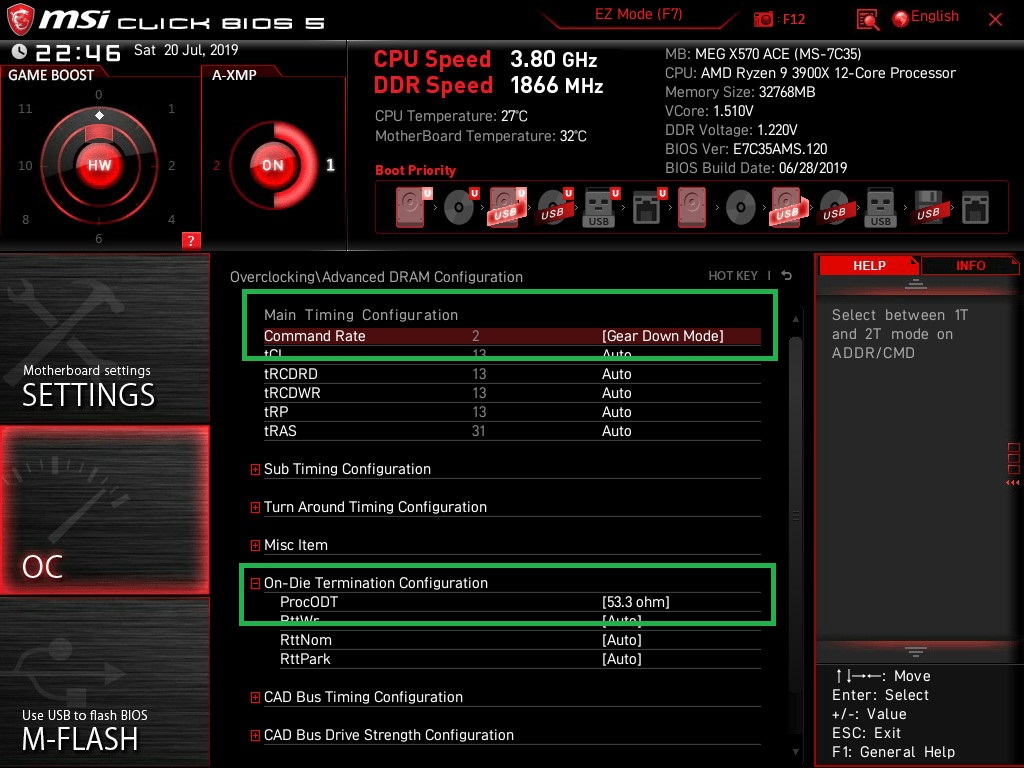Select the UEFI network boot icon
Viewport: 1024px width, 768px height.
648,207
